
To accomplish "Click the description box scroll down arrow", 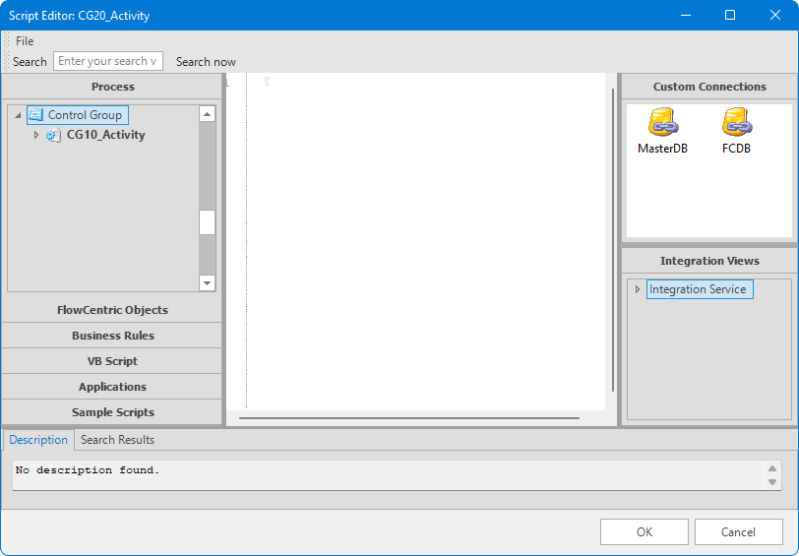I will [773, 482].
